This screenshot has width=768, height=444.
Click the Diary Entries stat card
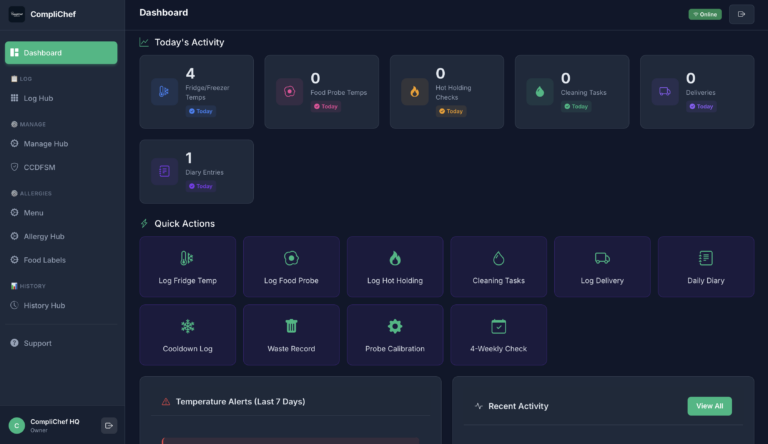tap(196, 171)
